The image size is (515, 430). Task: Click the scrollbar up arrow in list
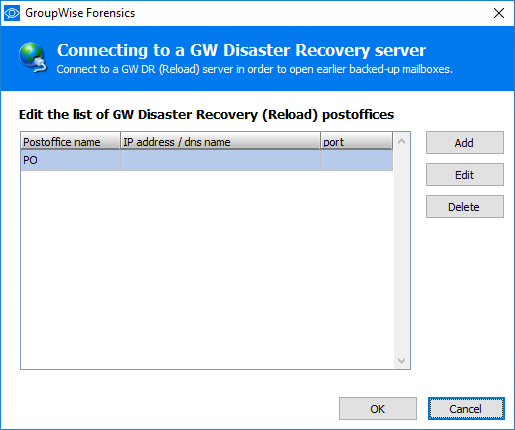(402, 141)
